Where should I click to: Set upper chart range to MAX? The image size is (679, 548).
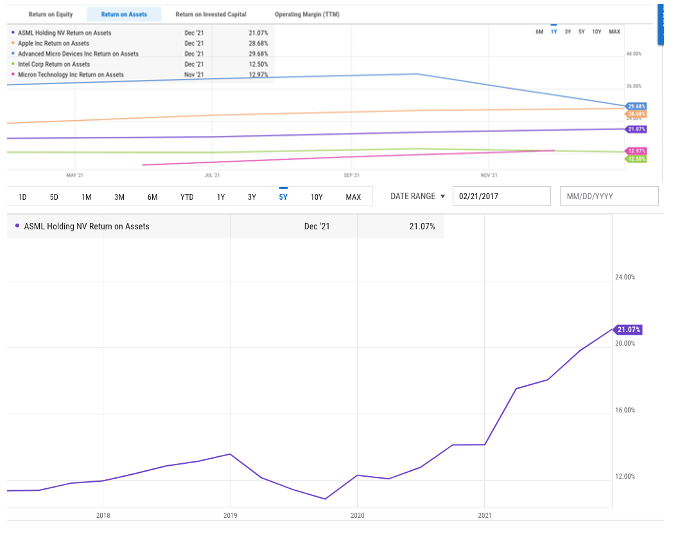click(614, 32)
